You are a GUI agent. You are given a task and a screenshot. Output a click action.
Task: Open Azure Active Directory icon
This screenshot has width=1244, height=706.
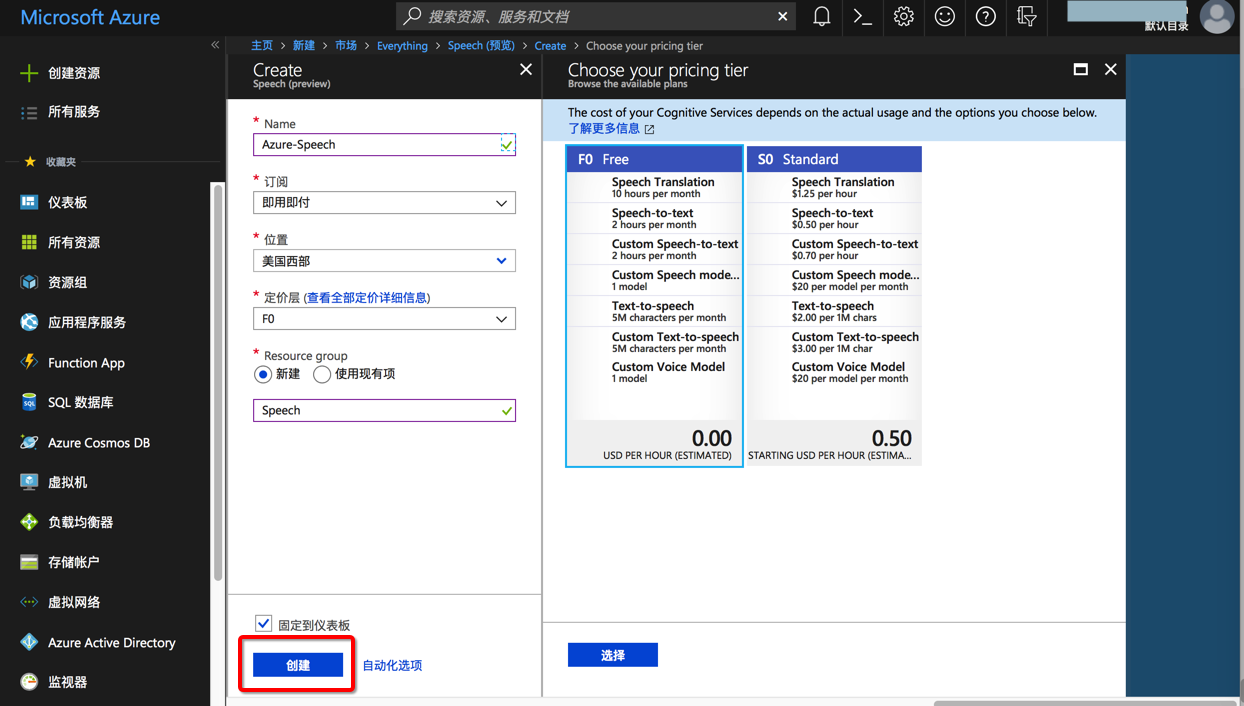coord(29,642)
